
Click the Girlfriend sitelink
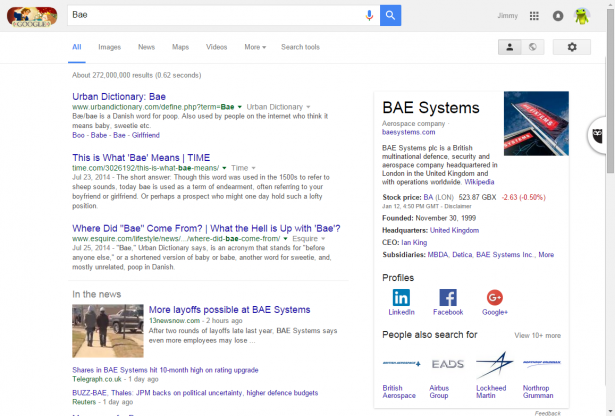[146, 135]
